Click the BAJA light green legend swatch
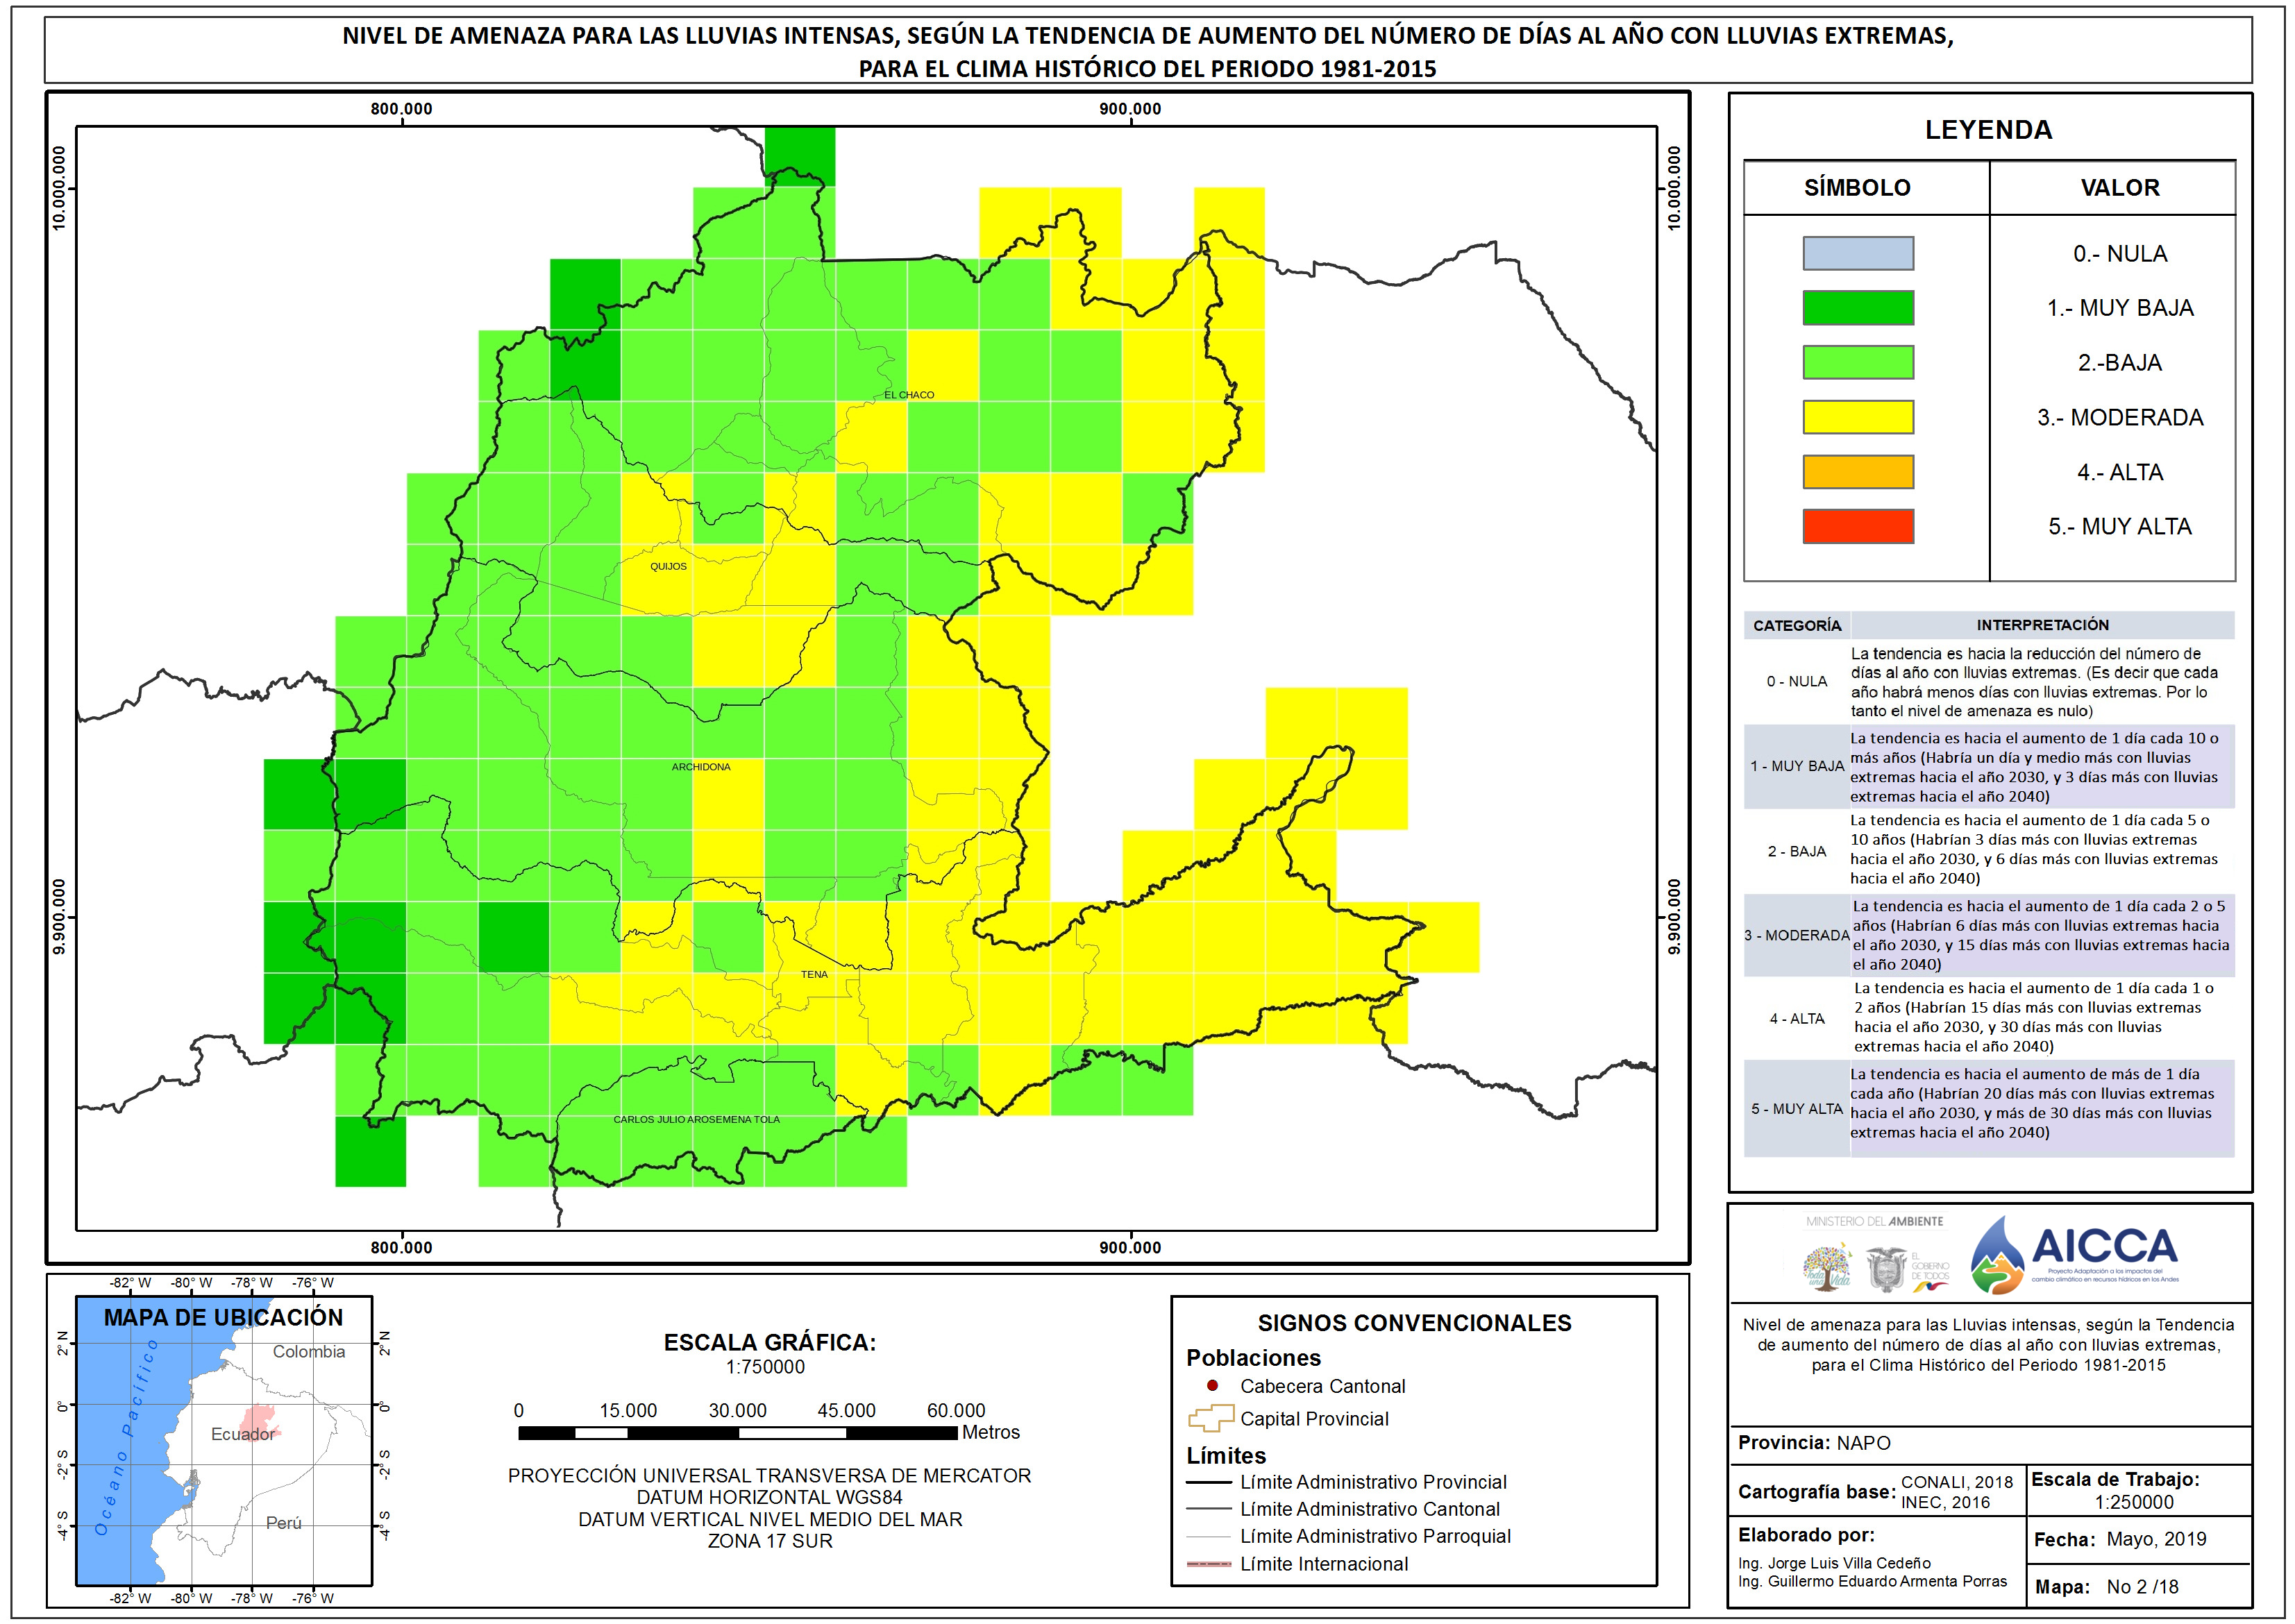 coord(1857,362)
